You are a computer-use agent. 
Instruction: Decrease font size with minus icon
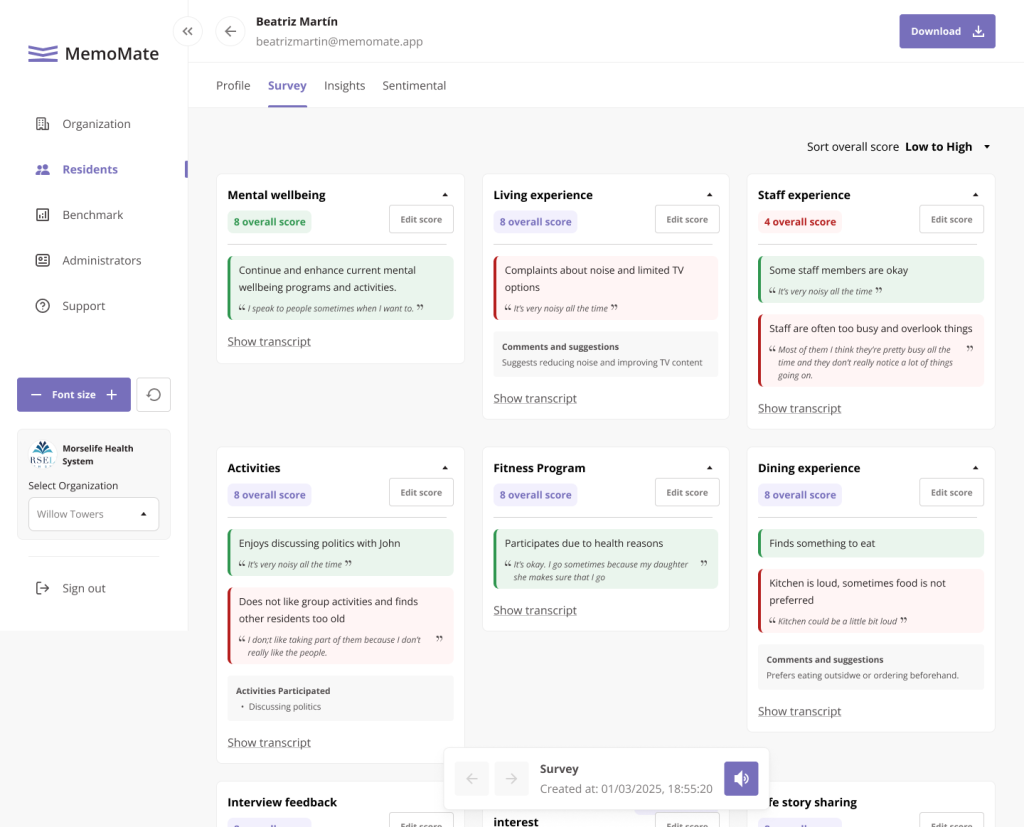36,395
